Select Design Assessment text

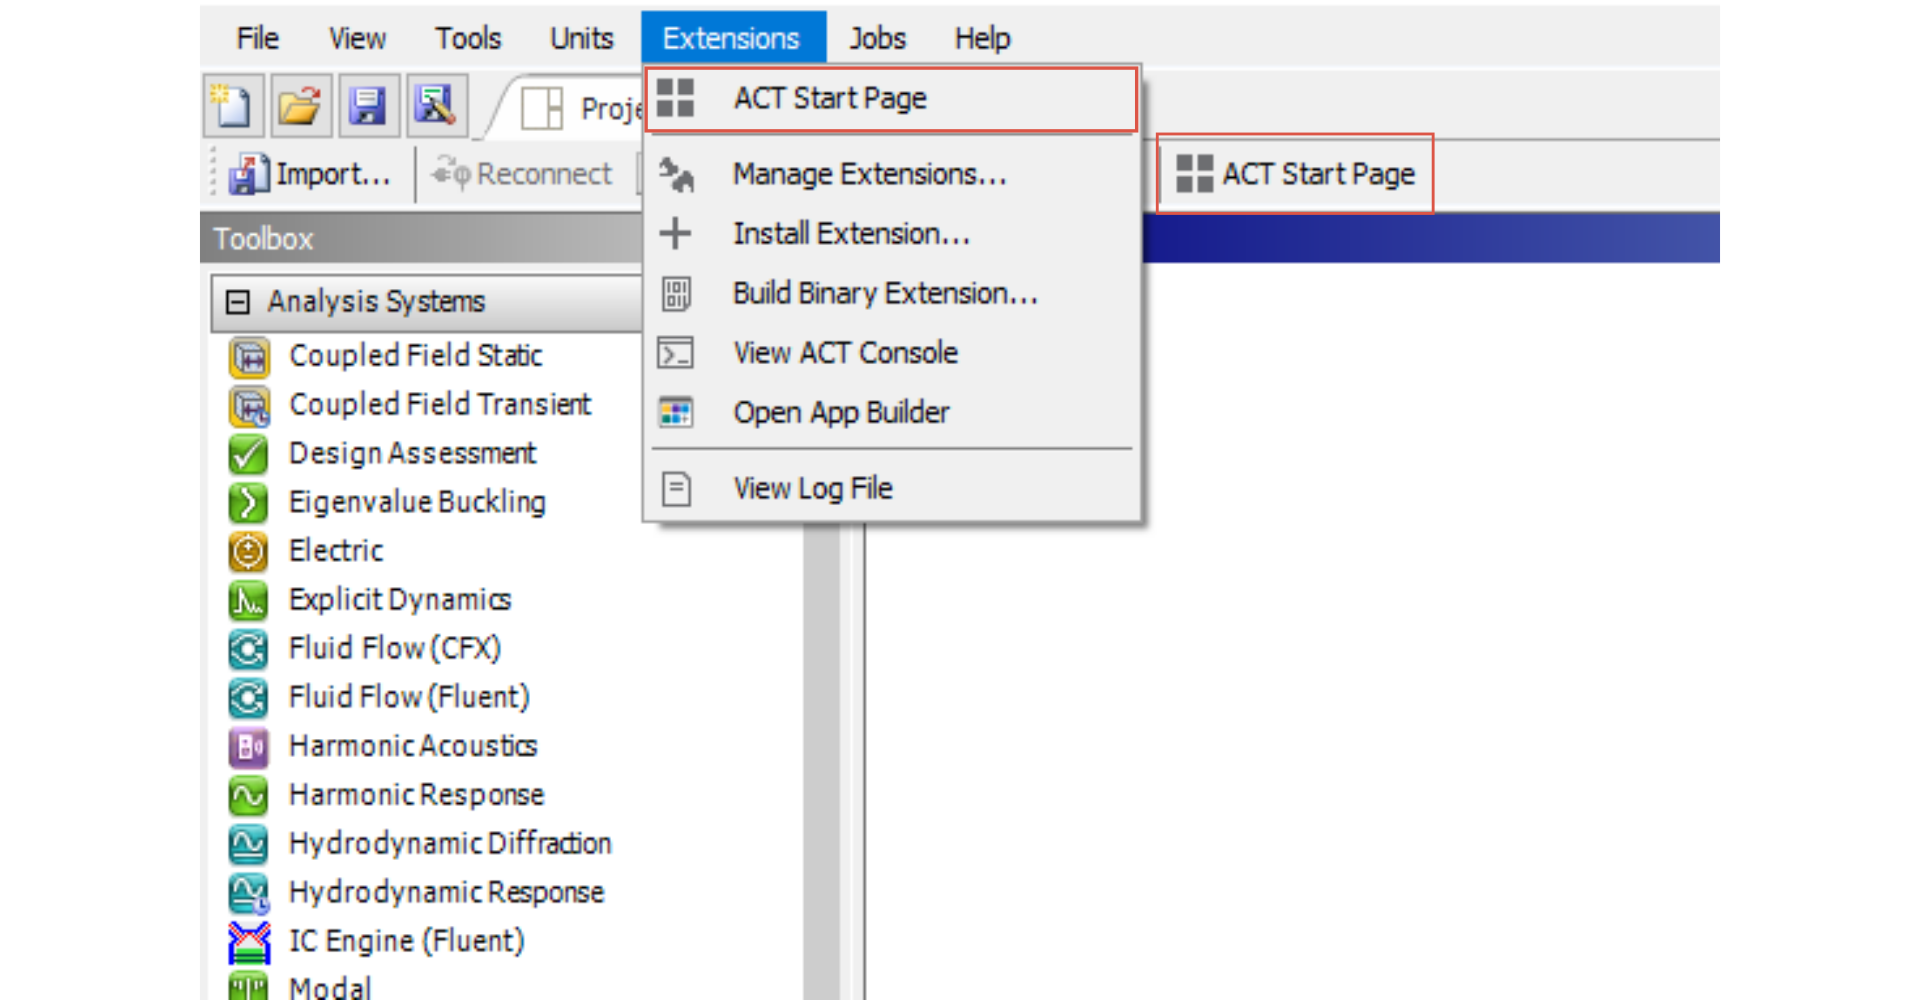(413, 454)
